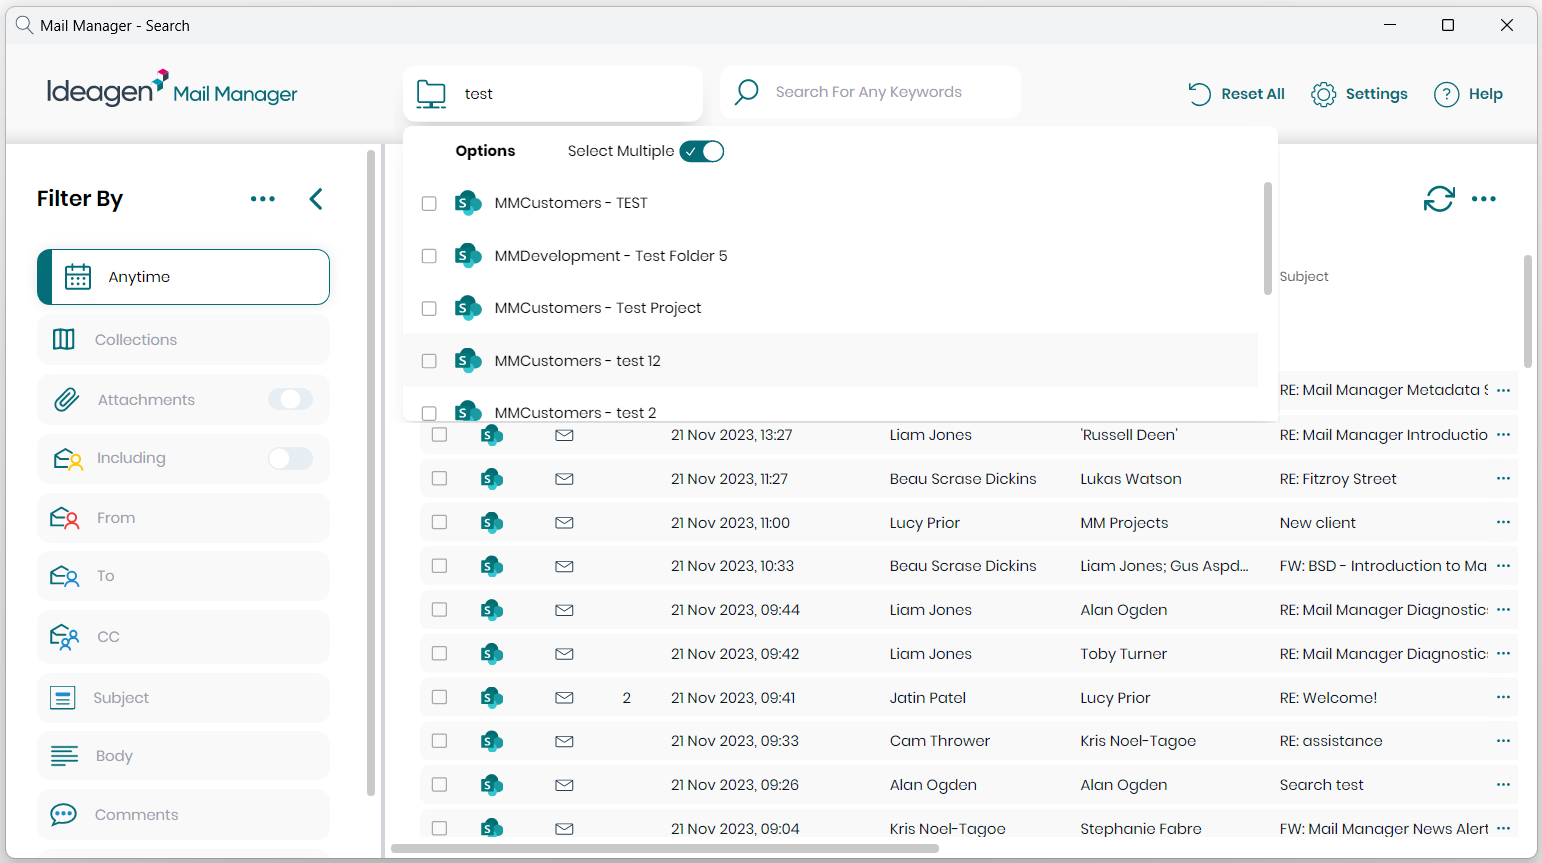Check the MMCustomers - TEST checkbox
This screenshot has height=863, width=1542.
tap(429, 204)
